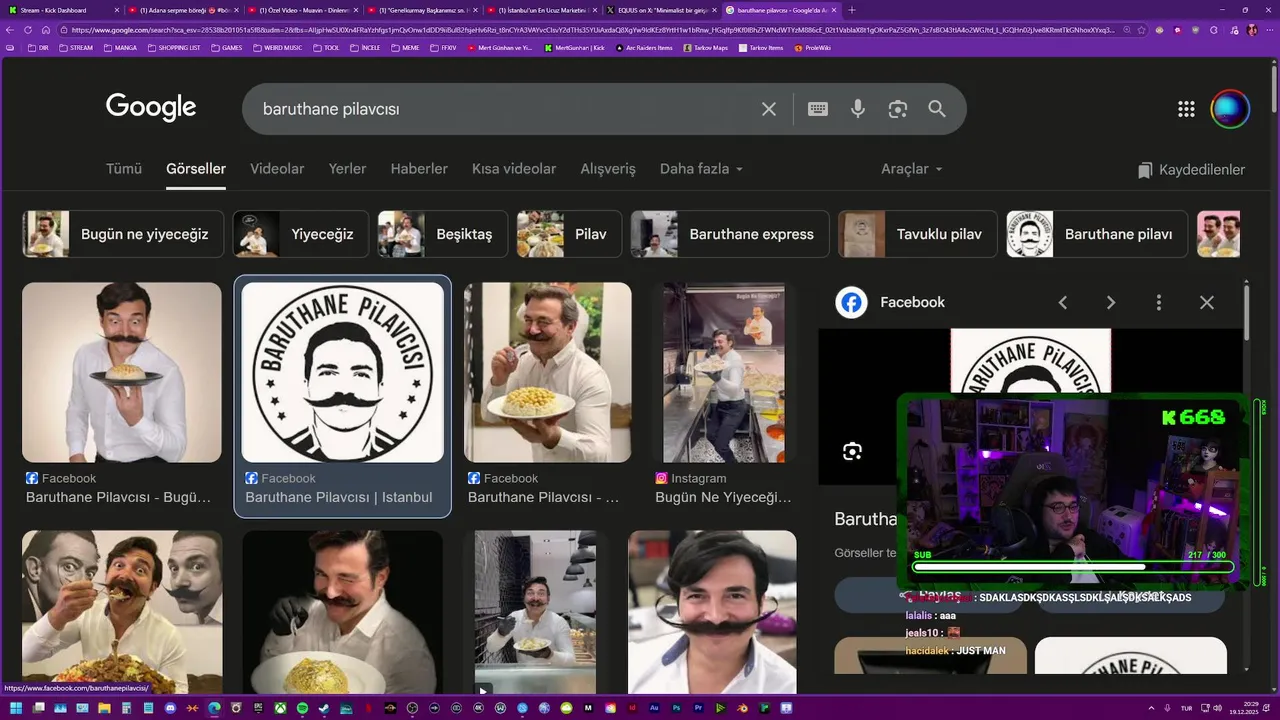Open the Kaydedilenler saved items
This screenshot has width=1280, height=720.
(x=1191, y=170)
